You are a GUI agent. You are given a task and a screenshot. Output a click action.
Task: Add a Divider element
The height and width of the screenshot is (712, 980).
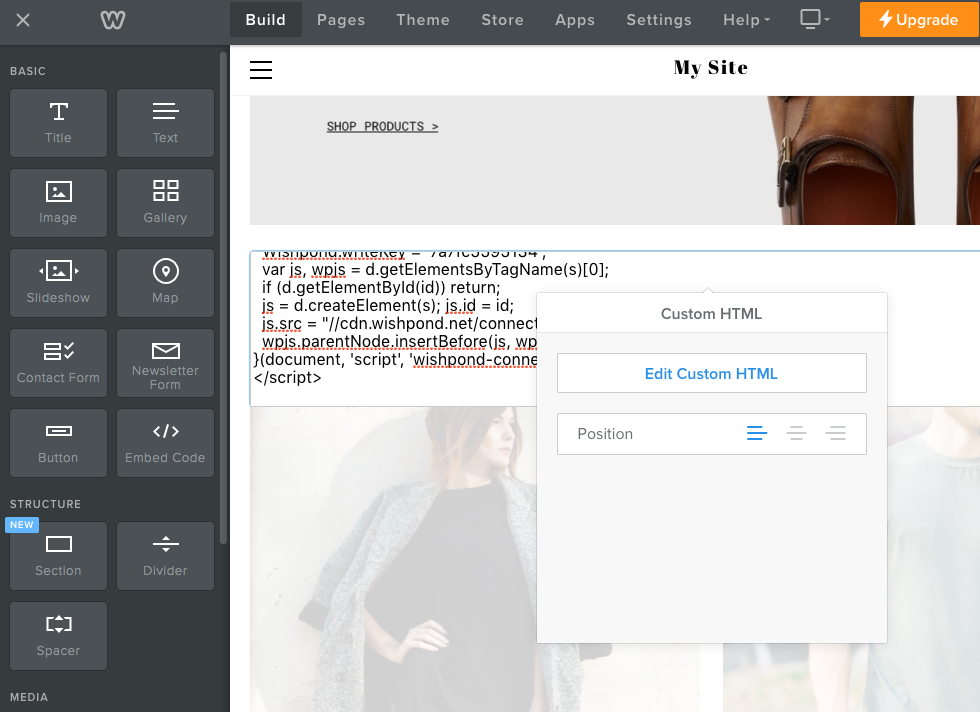click(x=165, y=556)
